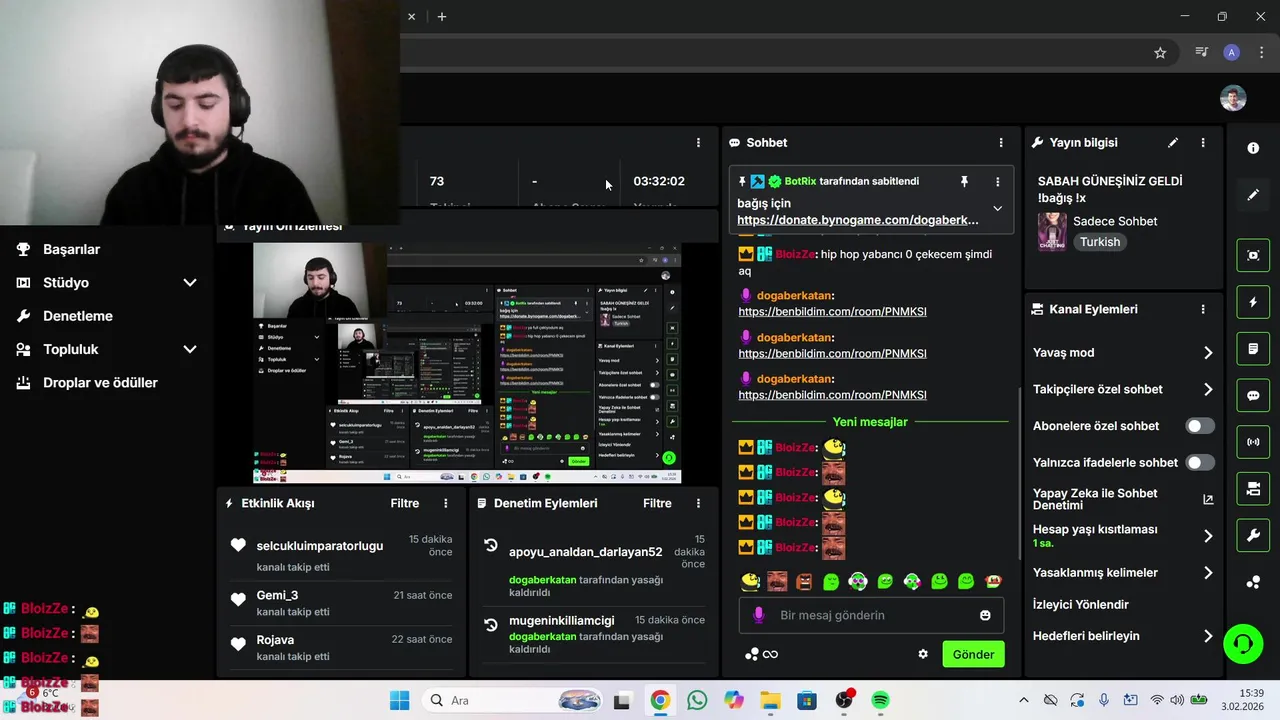The height and width of the screenshot is (720, 1280).
Task: Click the Windows taskbar Ara search box
Action: point(515,700)
